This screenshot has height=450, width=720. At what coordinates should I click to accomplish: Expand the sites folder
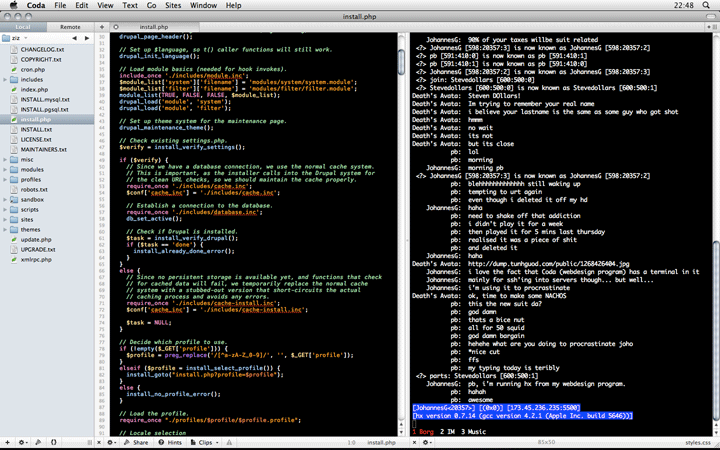[5, 219]
